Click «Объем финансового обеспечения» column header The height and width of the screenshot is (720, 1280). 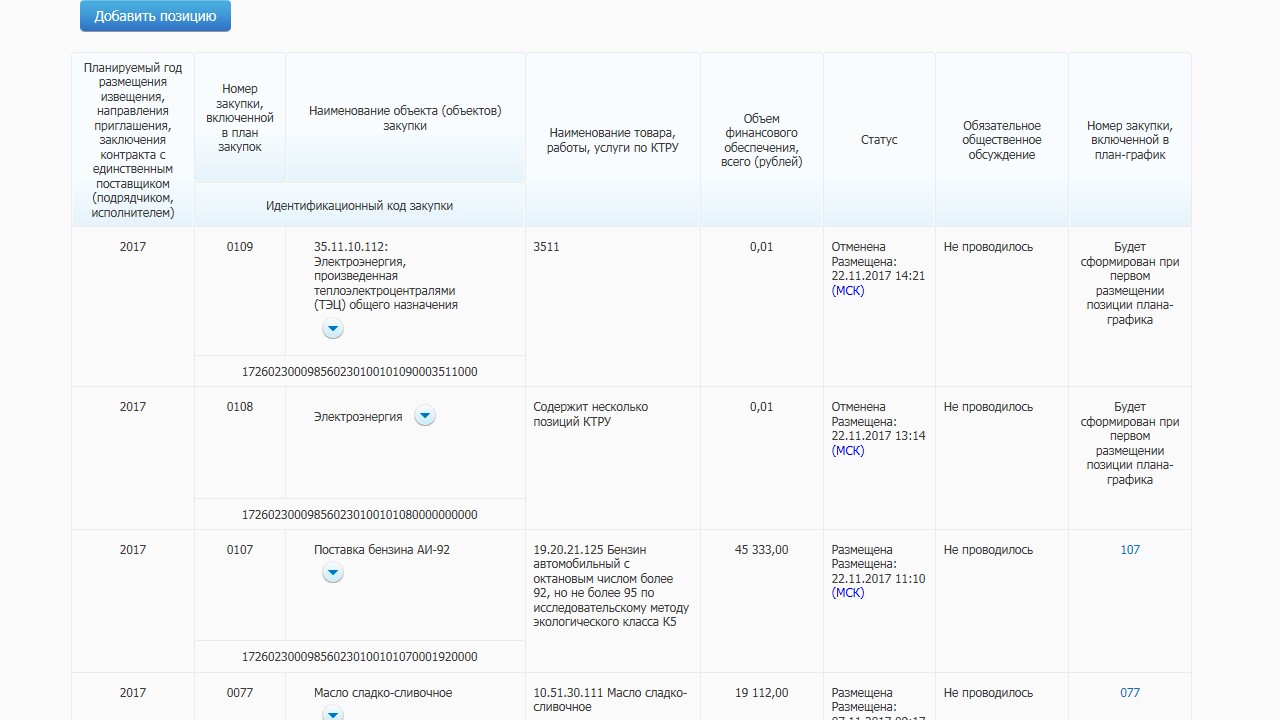762,140
